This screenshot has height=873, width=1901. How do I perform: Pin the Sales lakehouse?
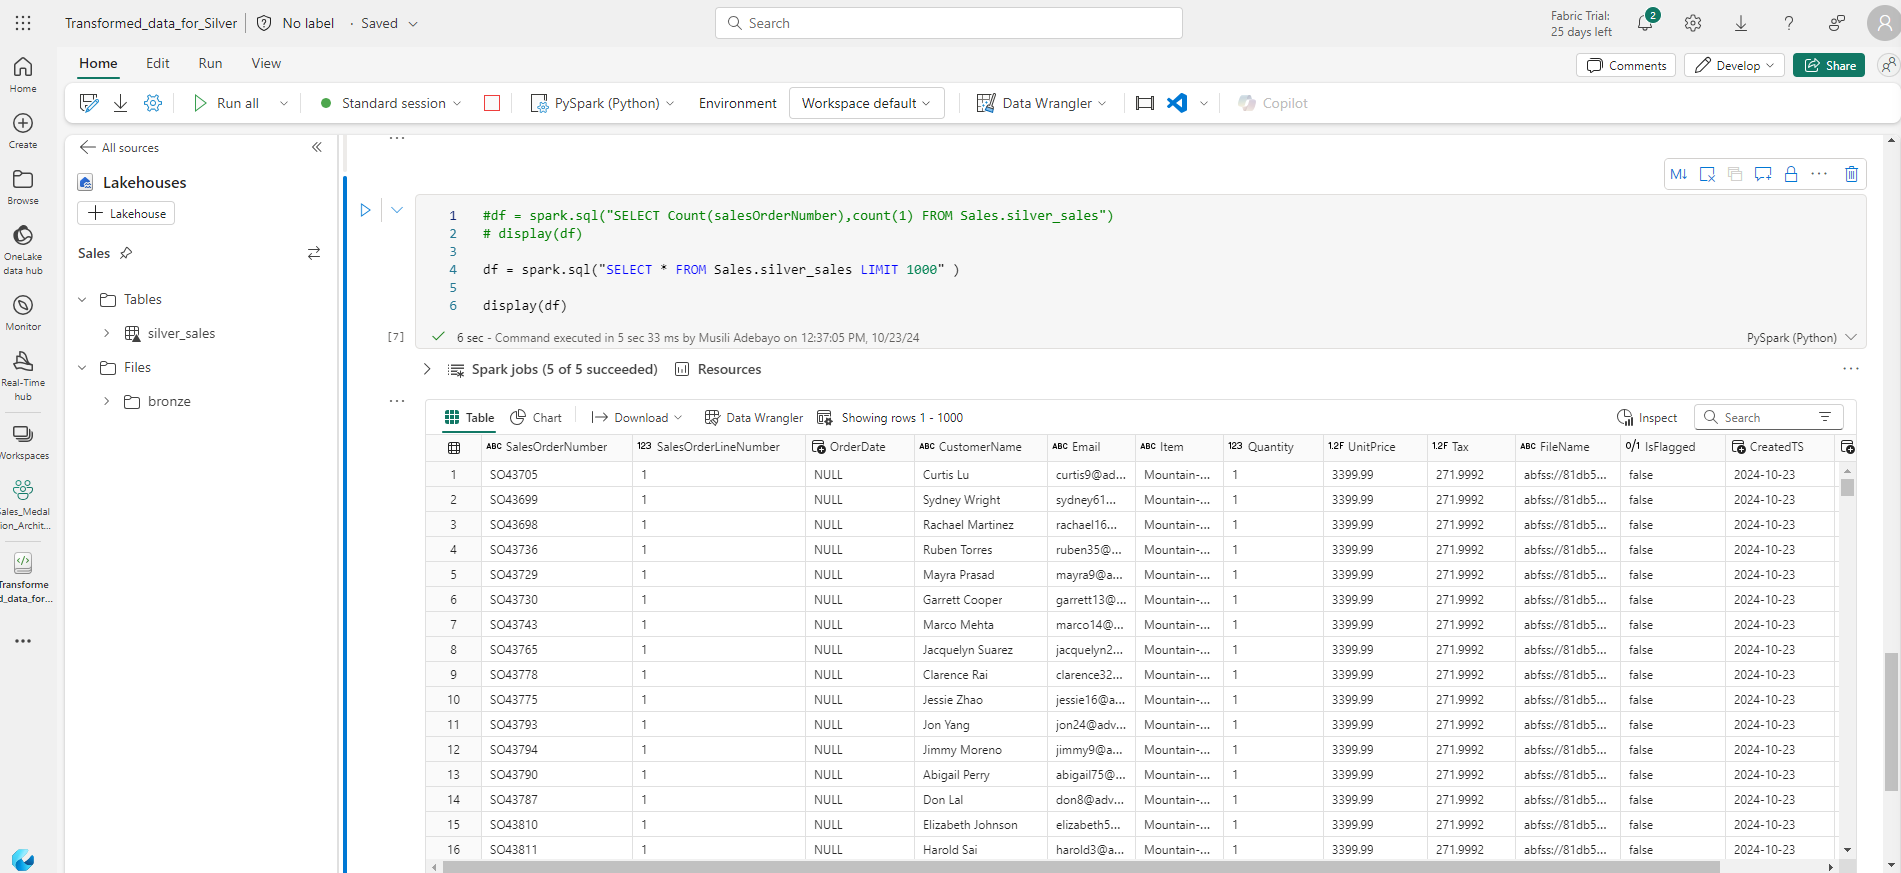126,253
